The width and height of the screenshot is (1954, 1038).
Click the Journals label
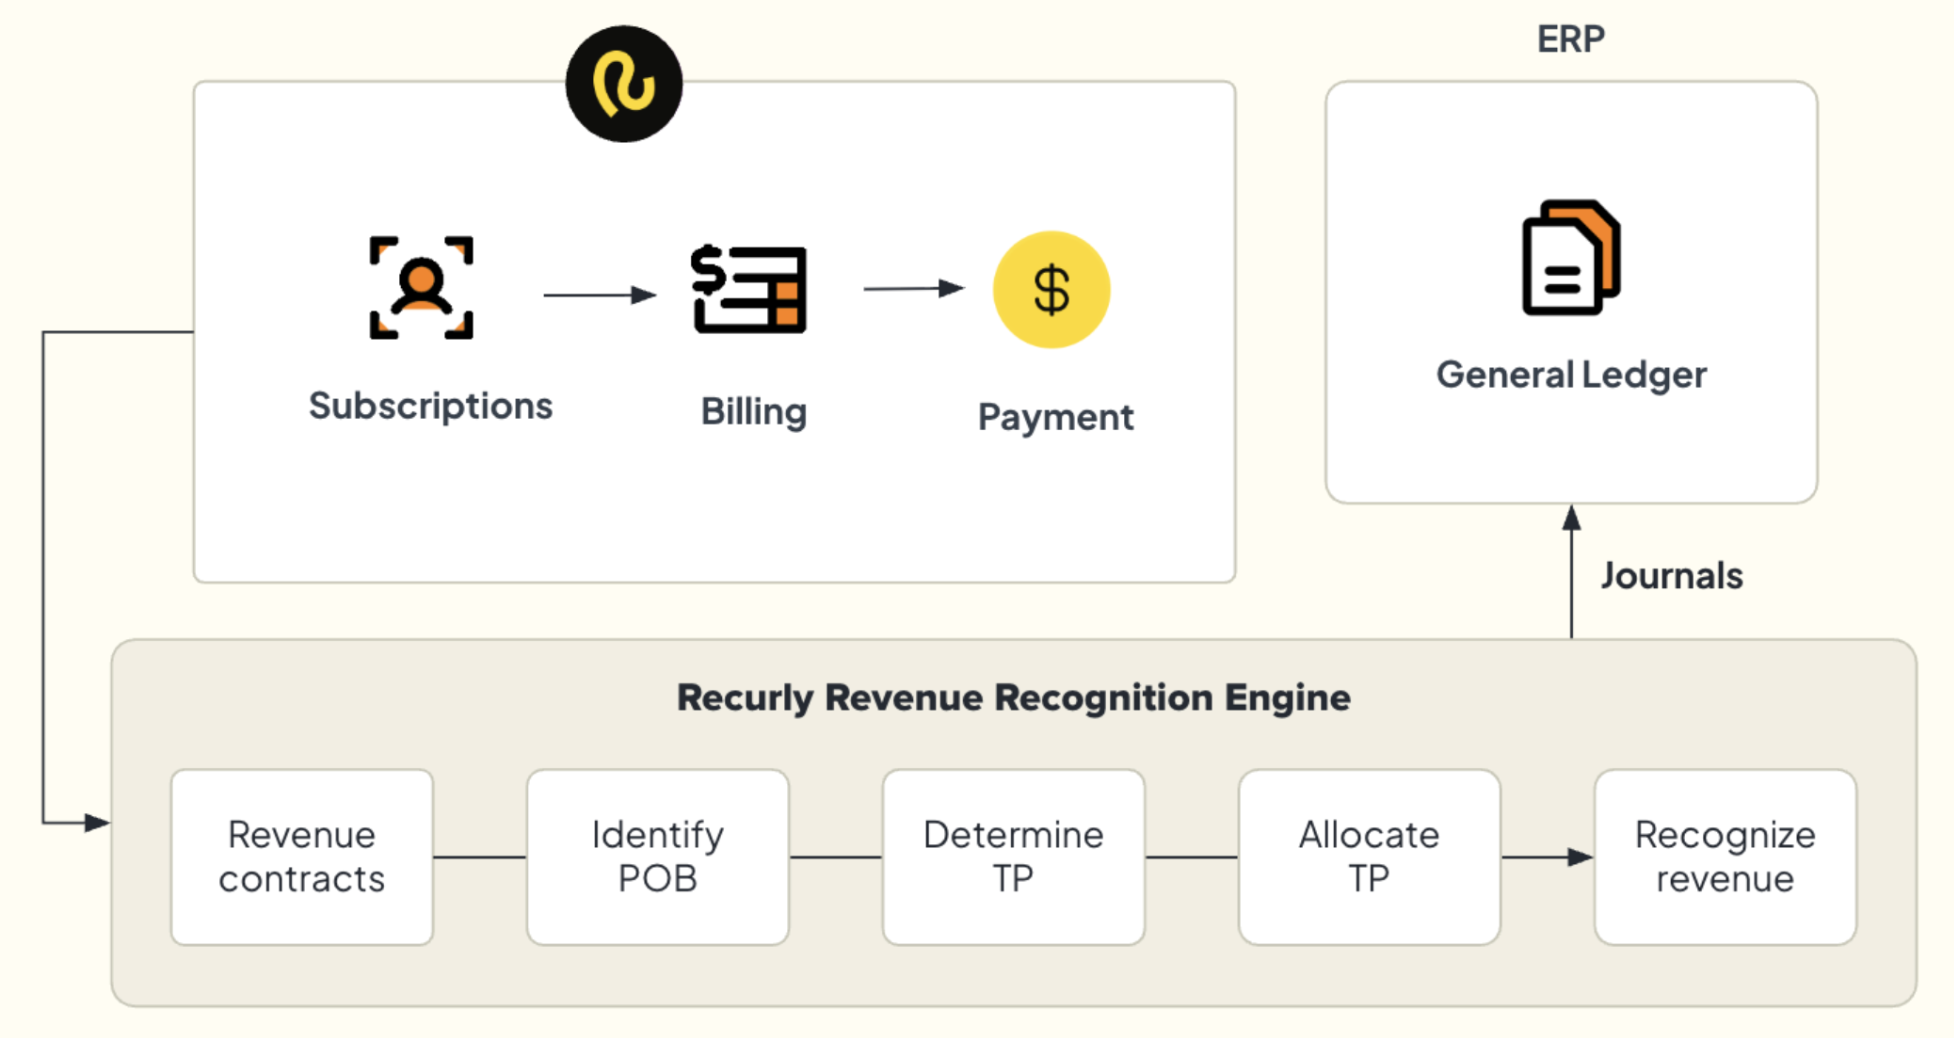[1672, 576]
